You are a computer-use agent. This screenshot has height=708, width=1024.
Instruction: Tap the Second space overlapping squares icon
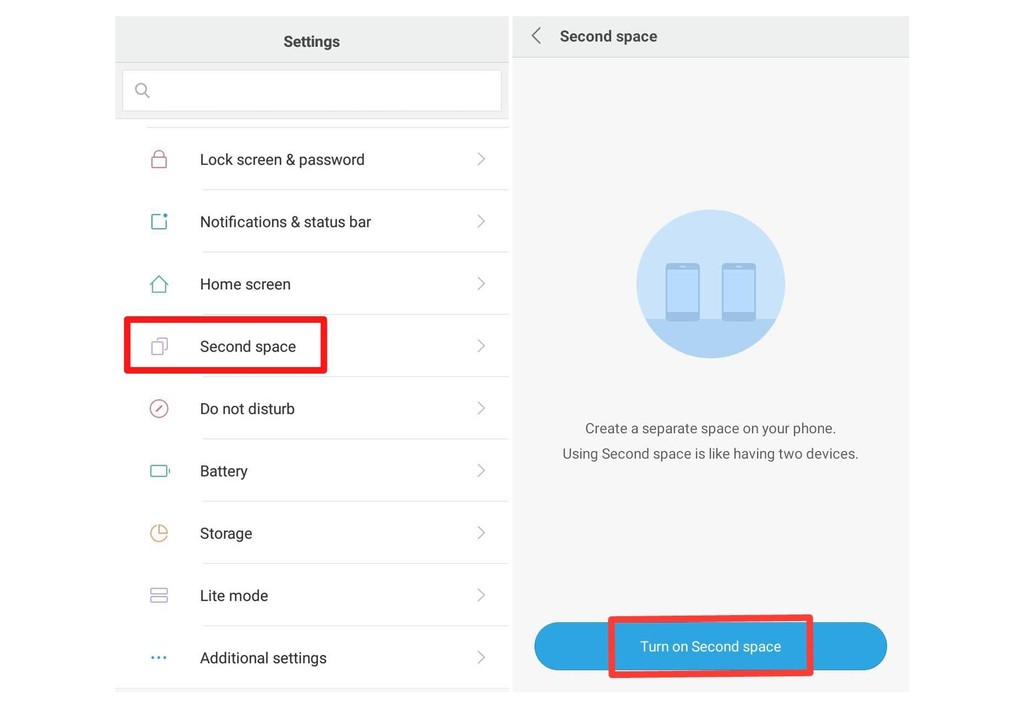[159, 347]
